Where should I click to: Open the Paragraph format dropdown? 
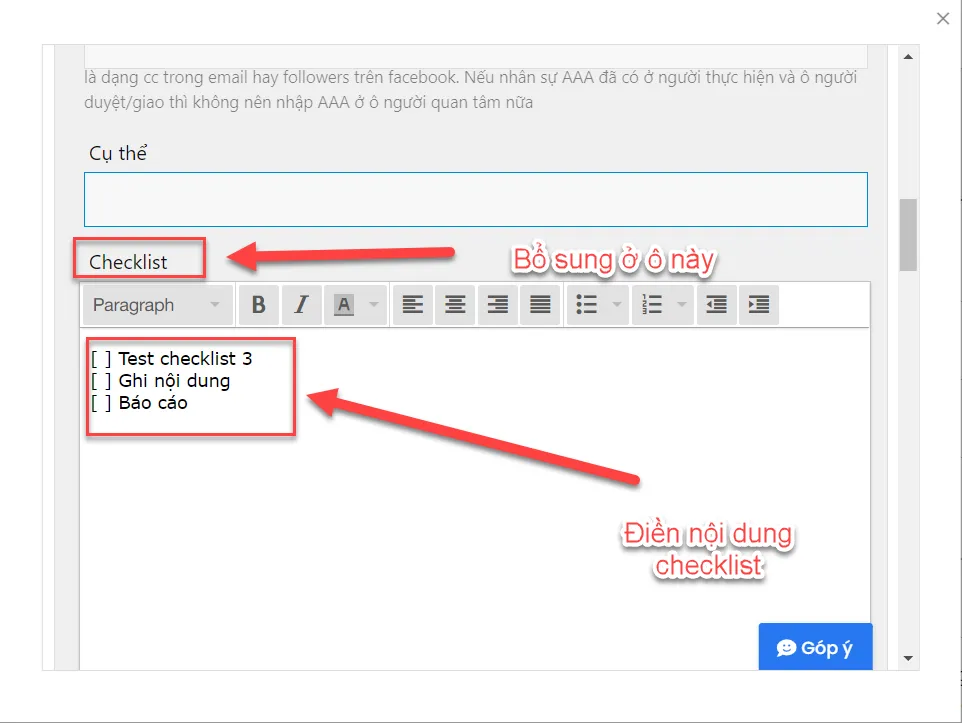(158, 304)
